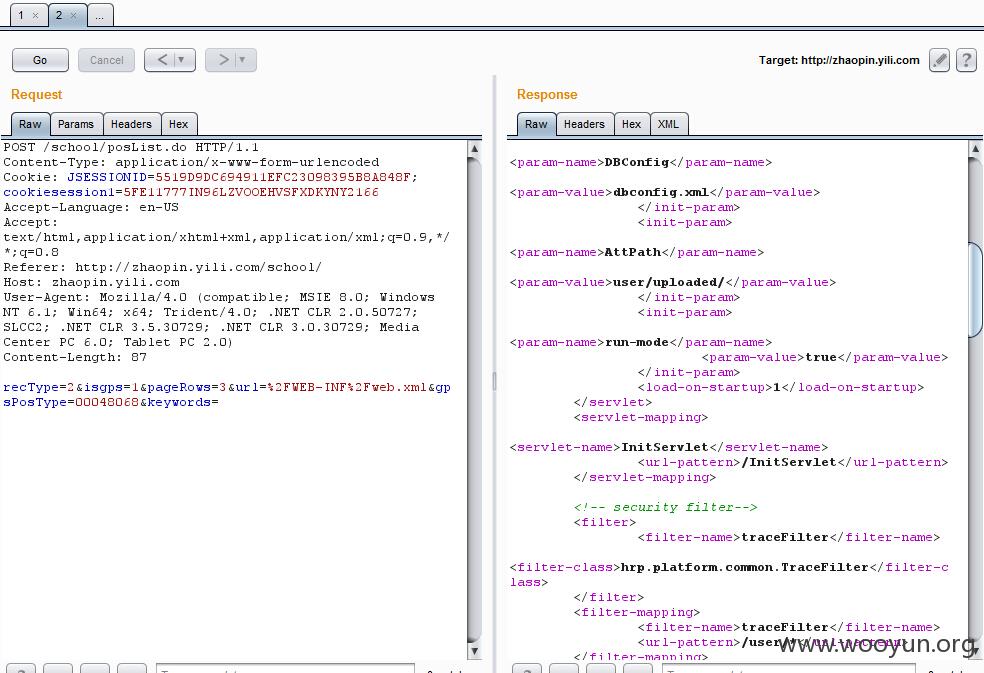The height and width of the screenshot is (673, 984).
Task: Click the run-mode param-name in response
Action: pyautogui.click(x=641, y=343)
